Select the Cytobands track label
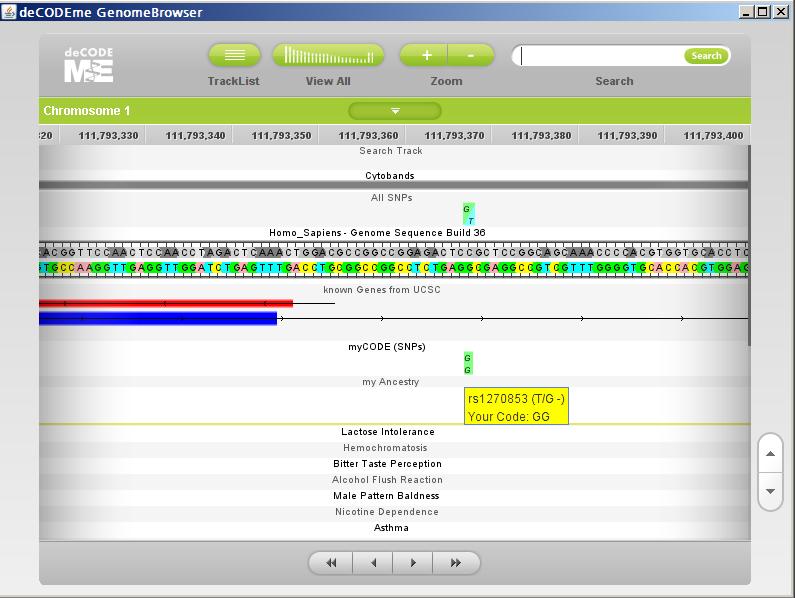795x598 pixels. click(390, 175)
